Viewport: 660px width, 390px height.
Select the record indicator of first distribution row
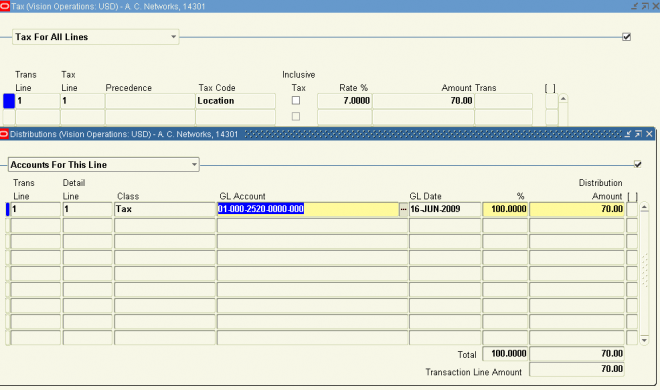click(8, 209)
